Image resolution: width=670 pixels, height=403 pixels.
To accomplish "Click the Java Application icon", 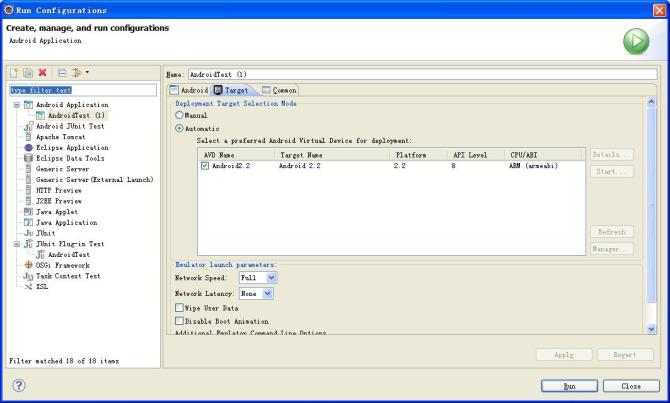I will click(28, 222).
